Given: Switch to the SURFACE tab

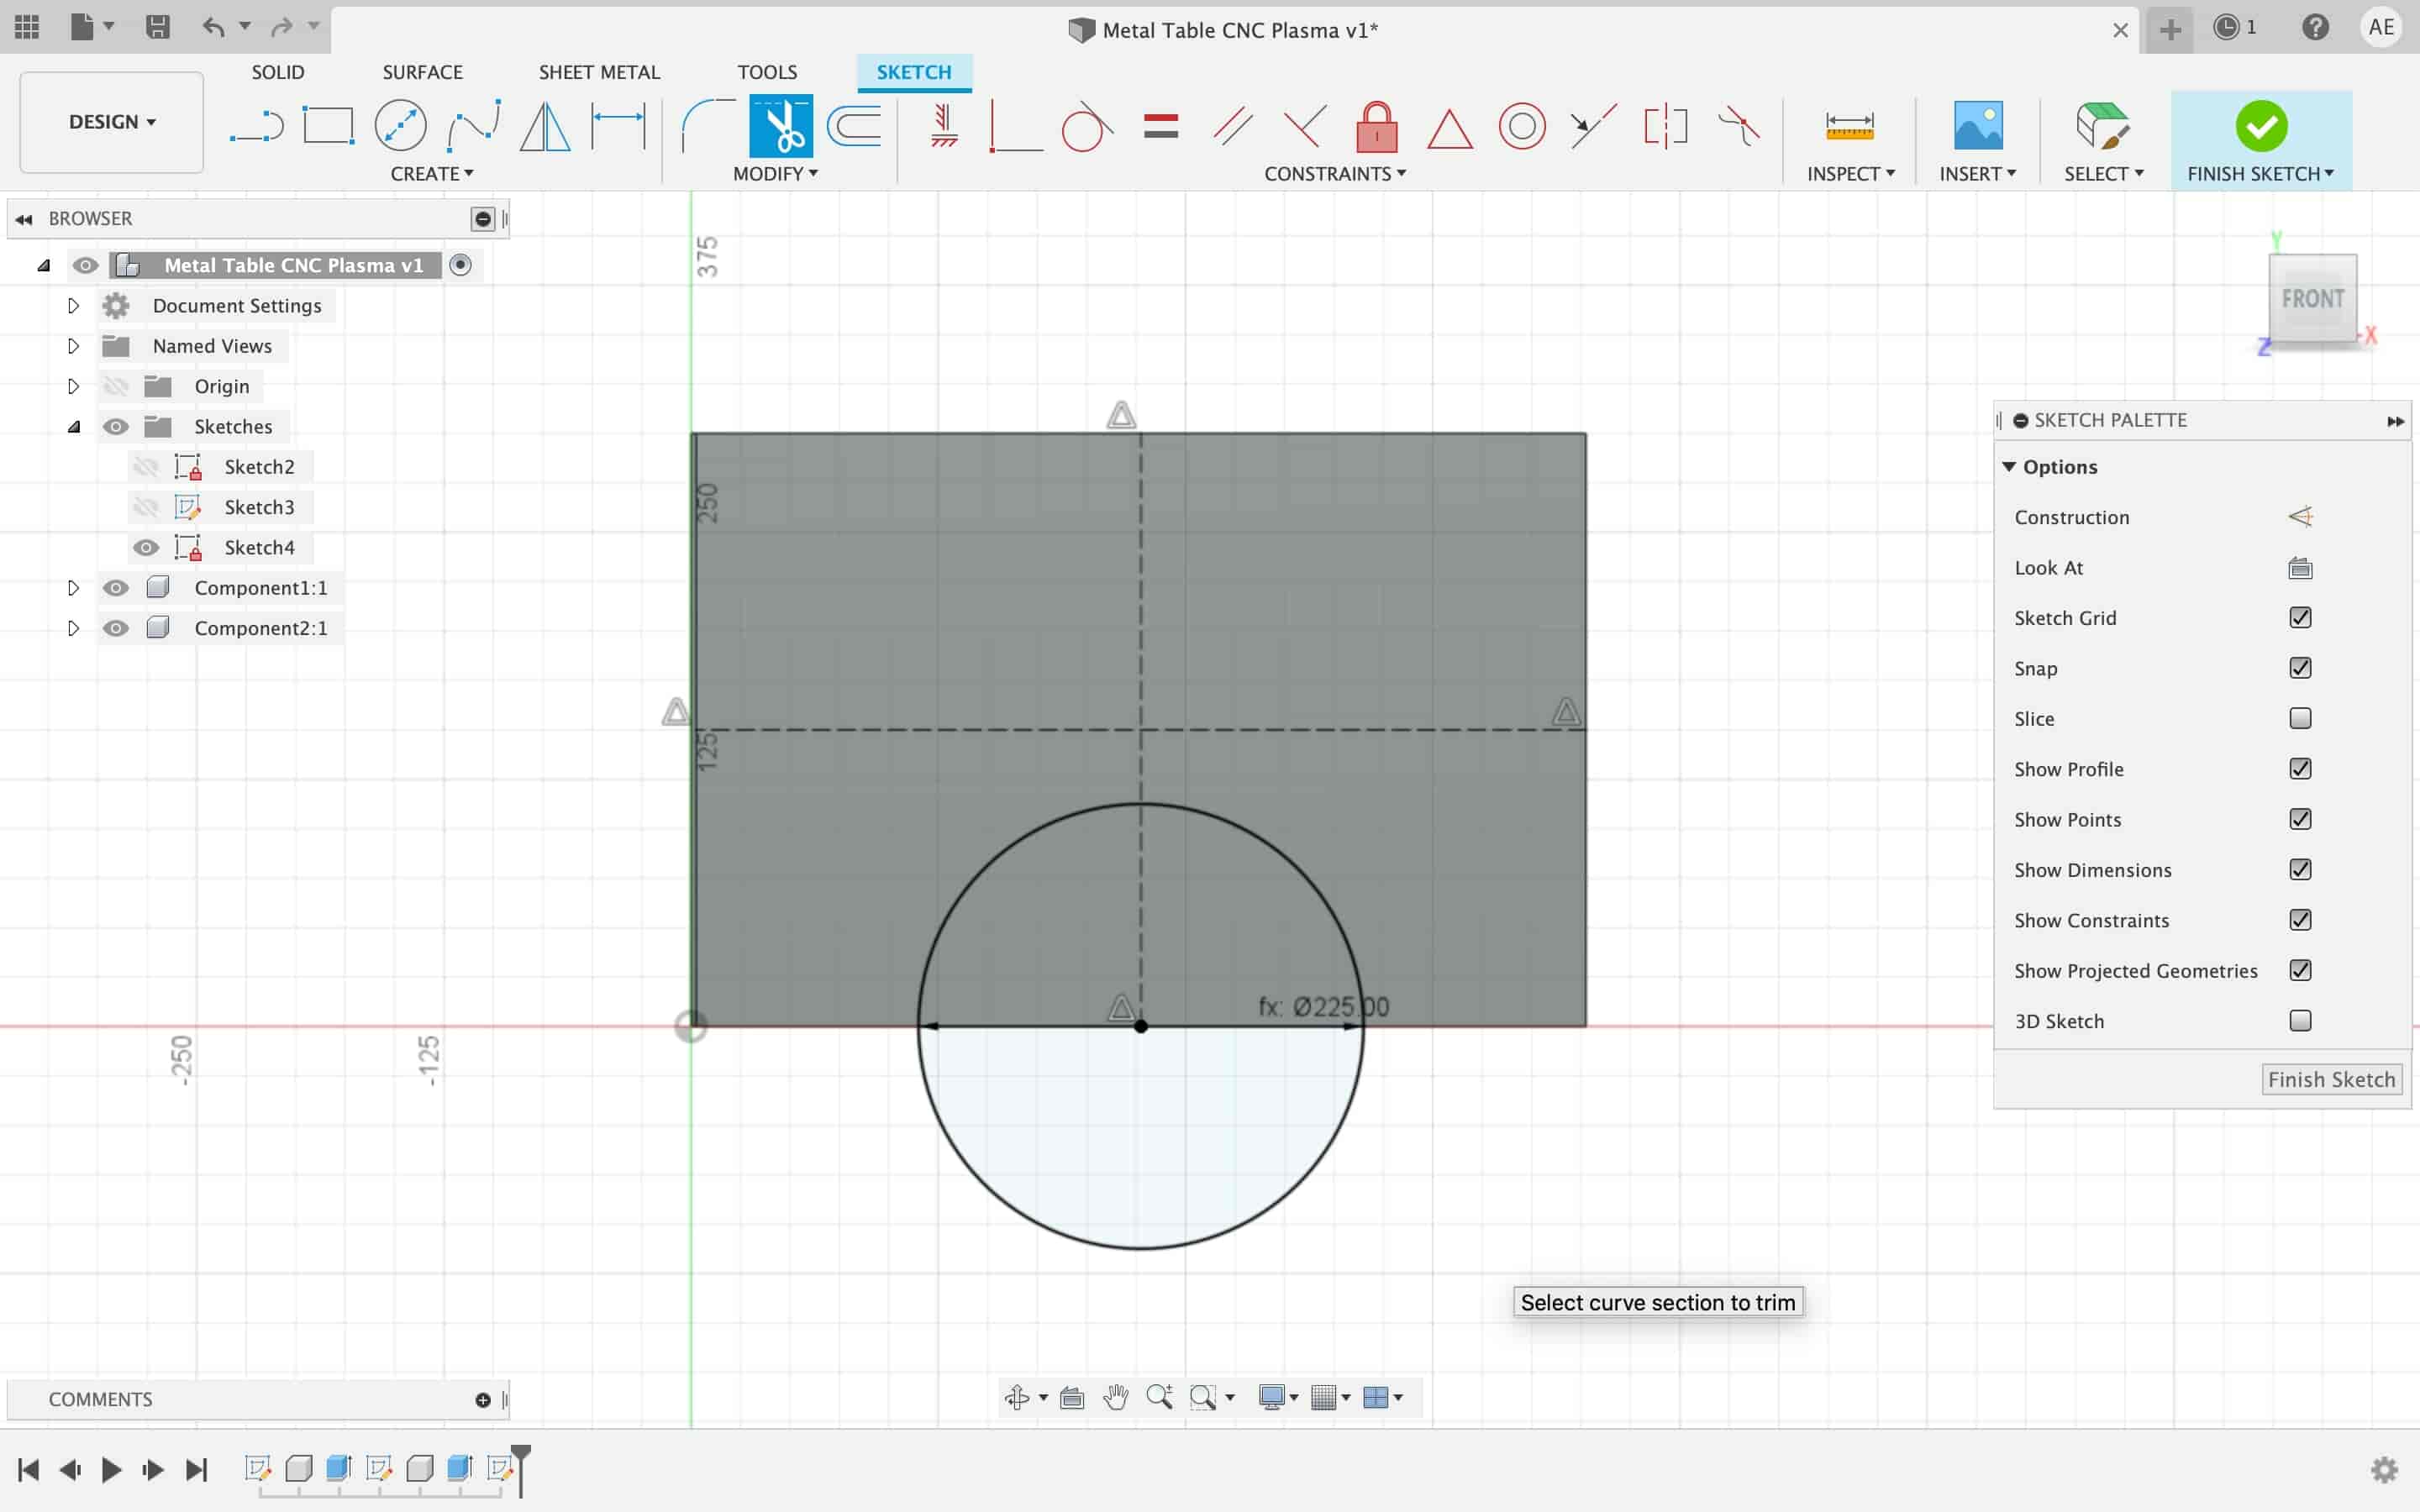Looking at the screenshot, I should 422,72.
